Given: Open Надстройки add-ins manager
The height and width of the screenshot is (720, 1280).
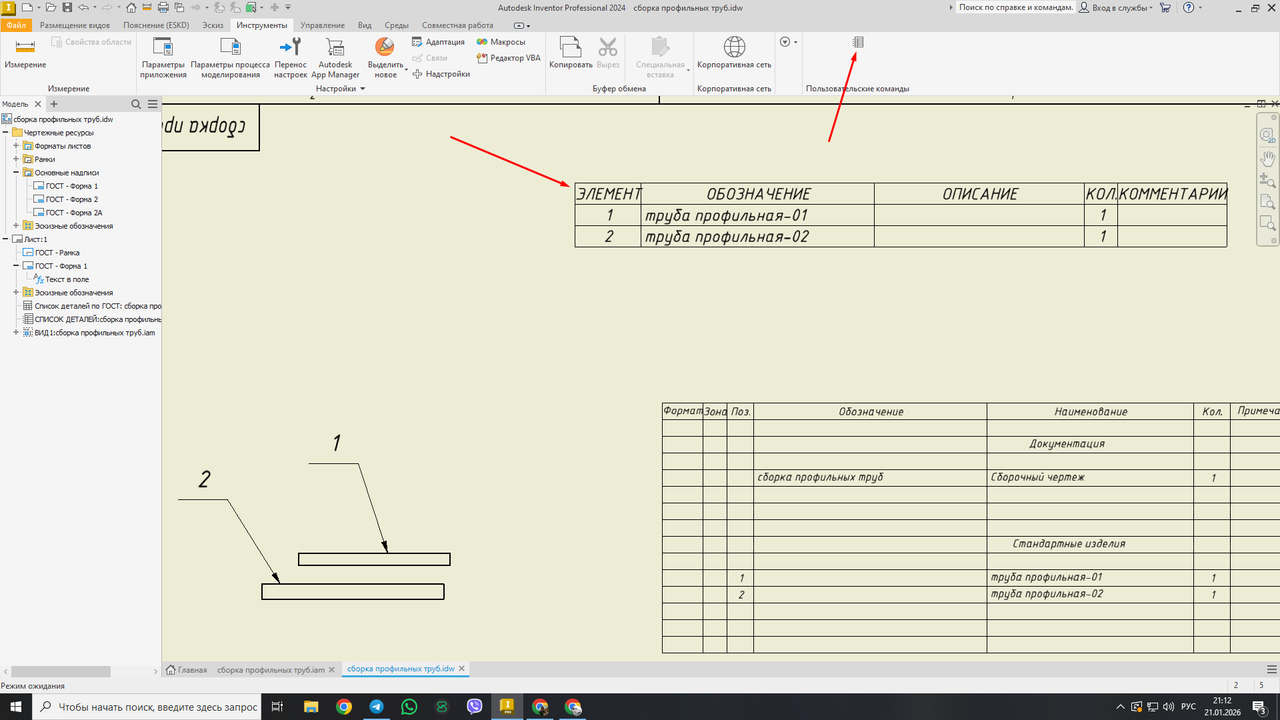Looking at the screenshot, I should 440,74.
